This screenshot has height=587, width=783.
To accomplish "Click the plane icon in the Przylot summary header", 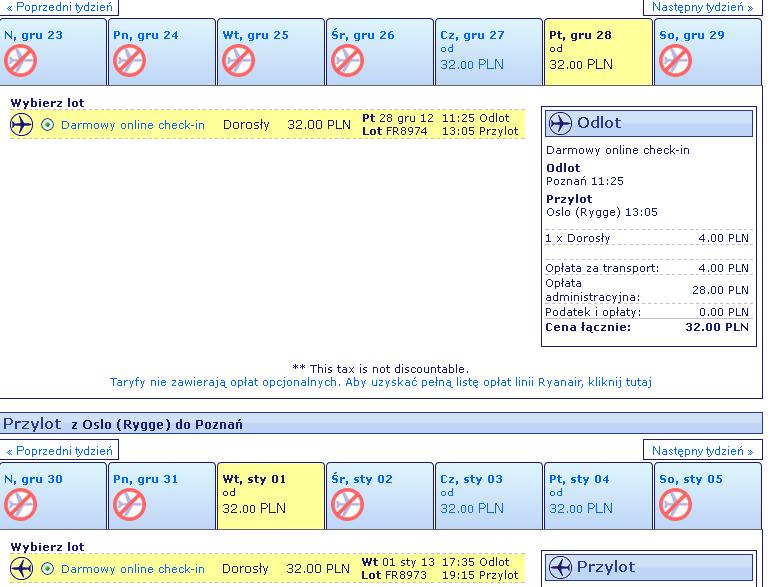I will pos(560,568).
